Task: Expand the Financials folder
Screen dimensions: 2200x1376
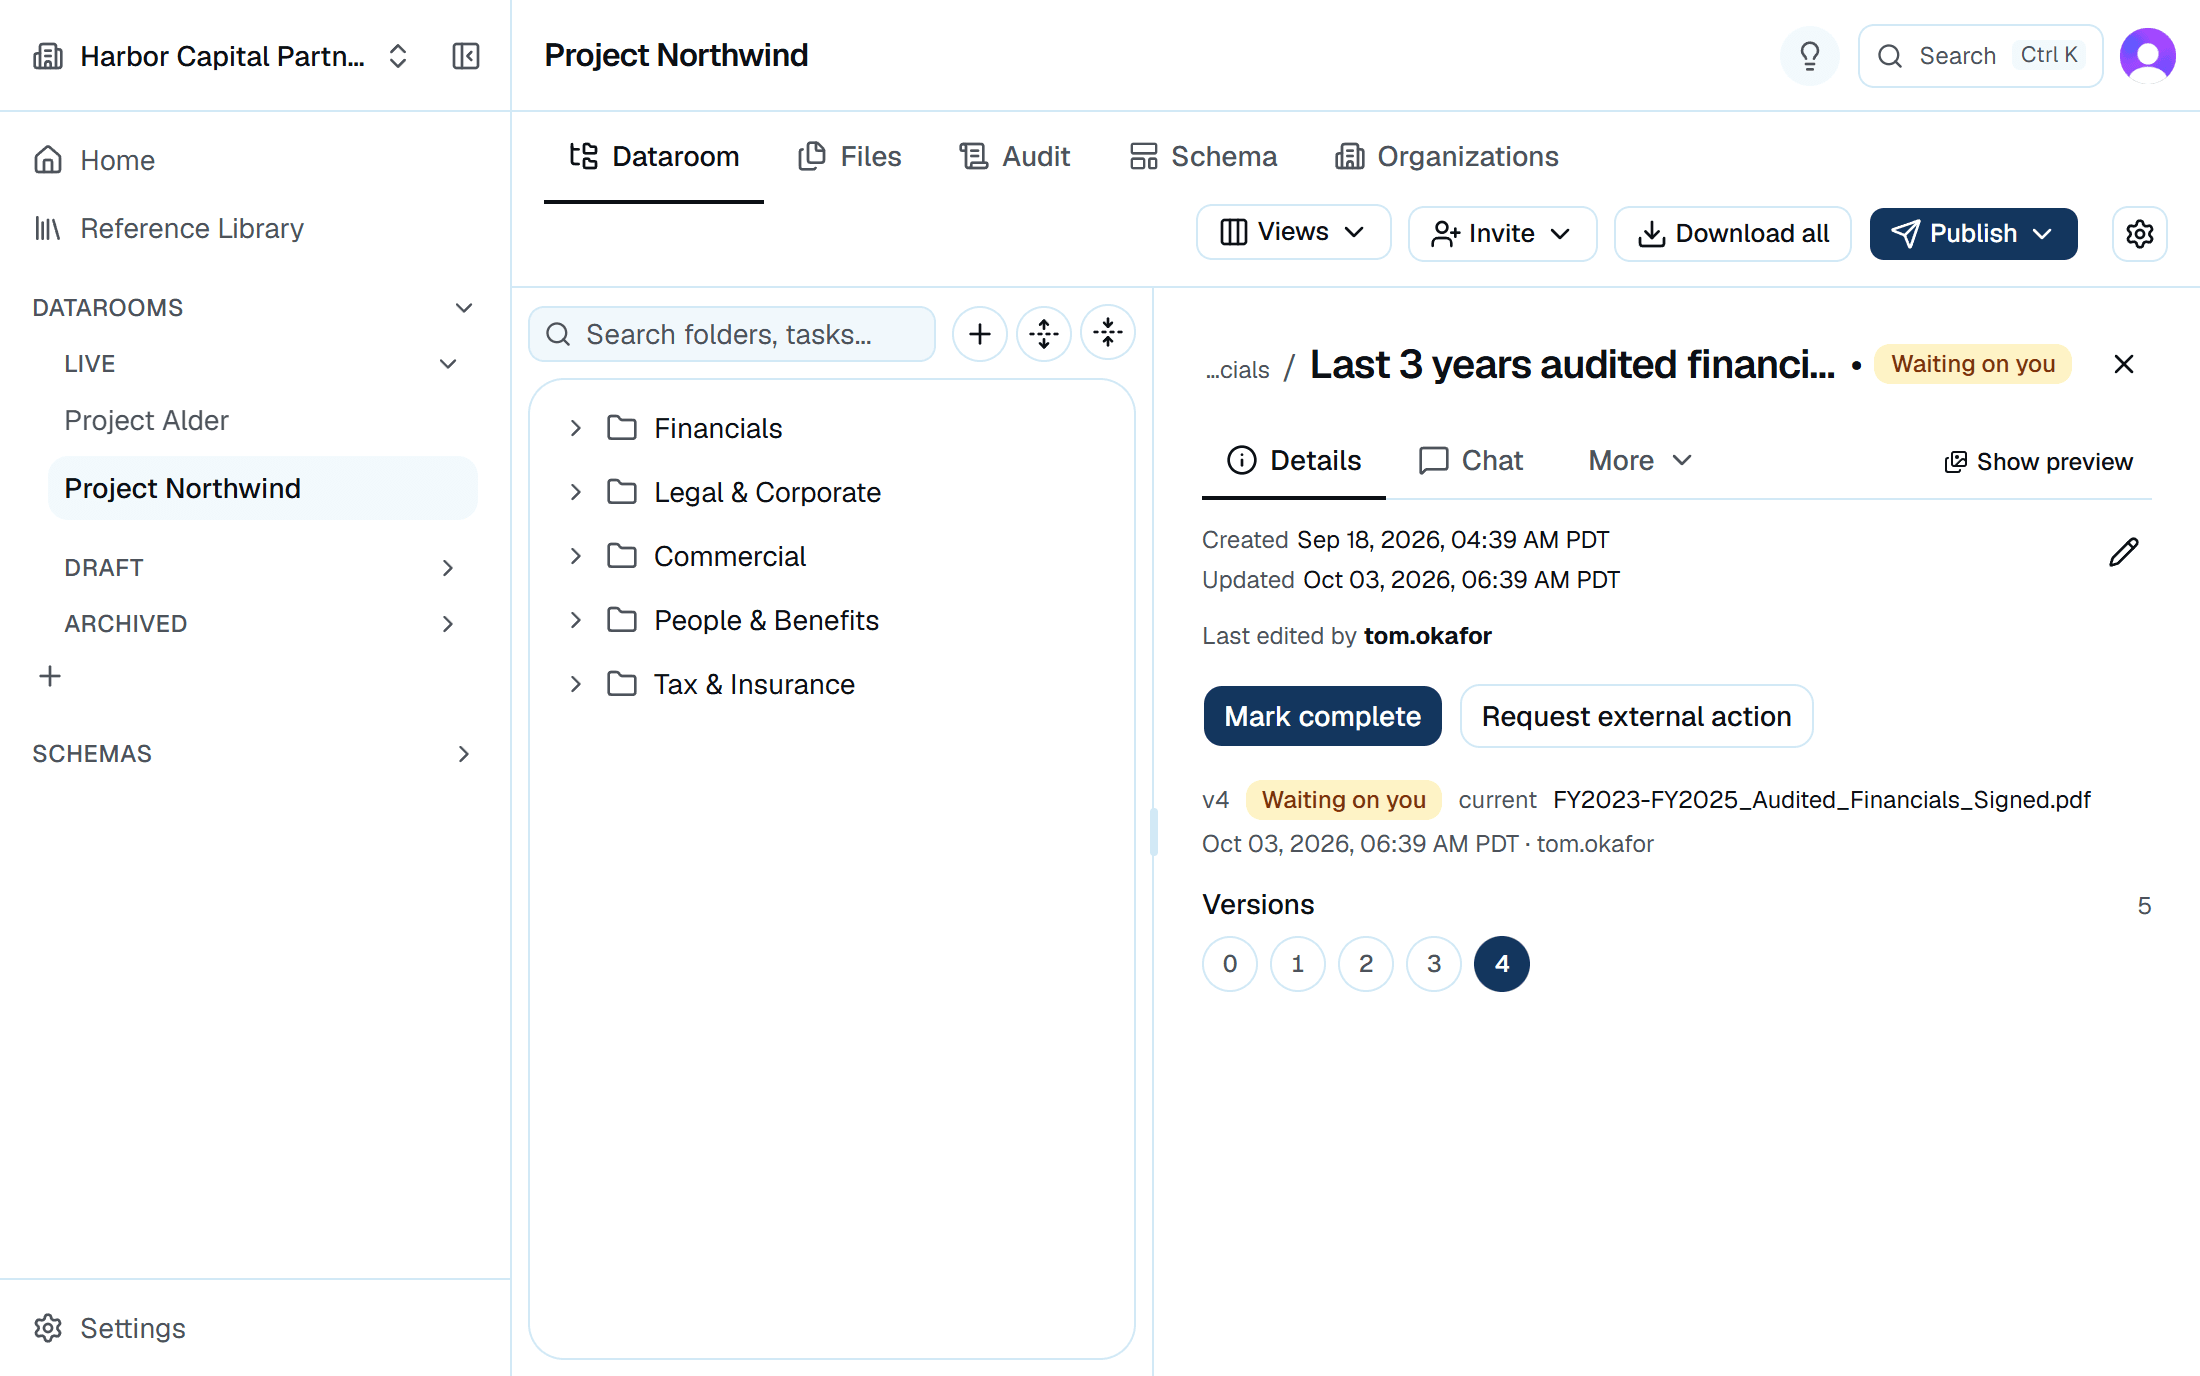Action: pos(576,428)
